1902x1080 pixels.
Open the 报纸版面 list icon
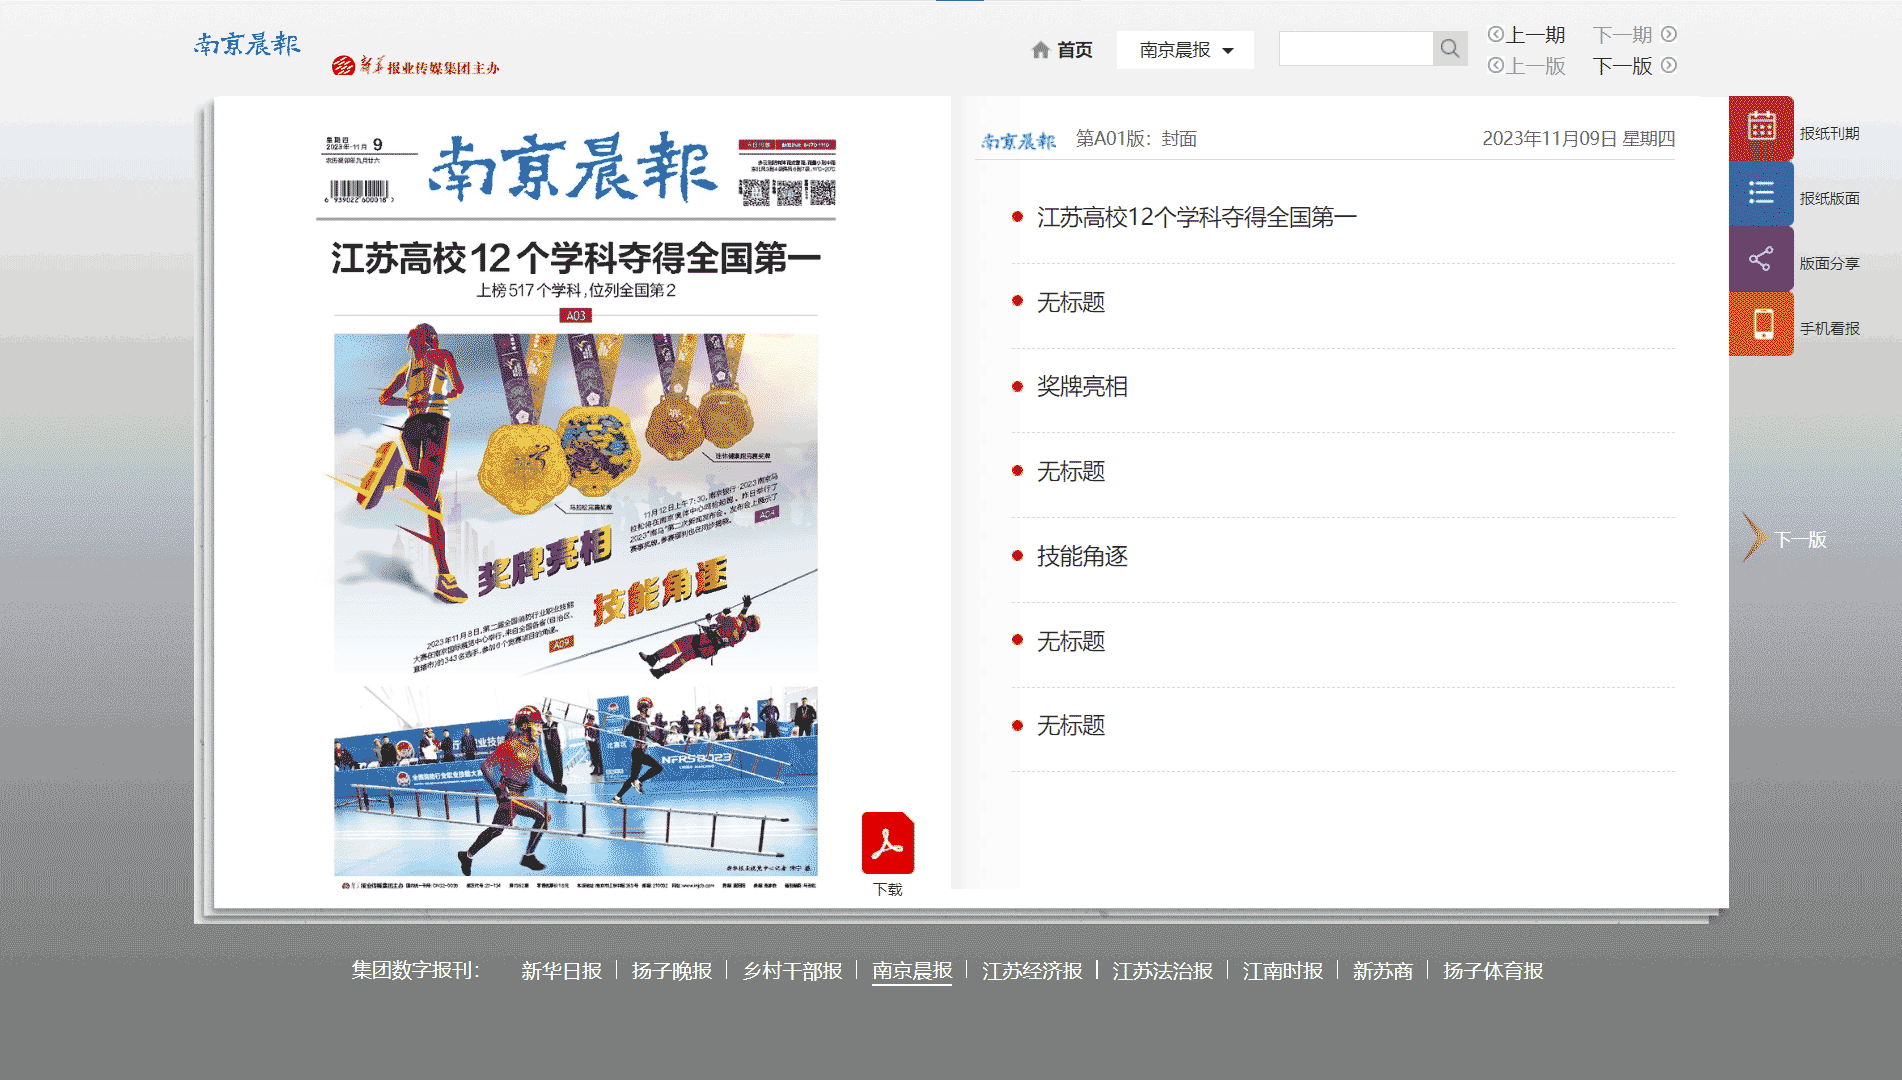coord(1761,193)
